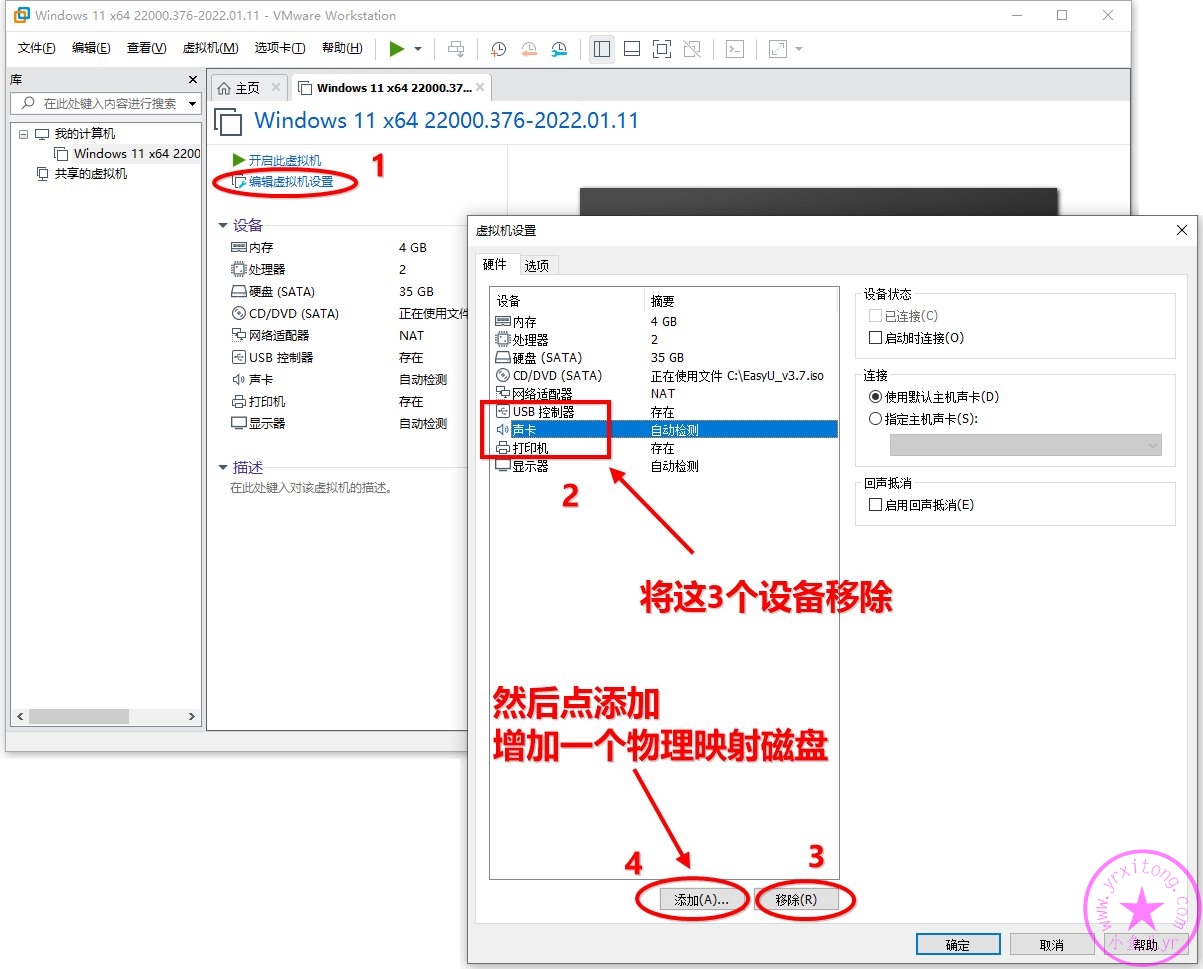Open the 虚拟机(M) menu

(210, 48)
